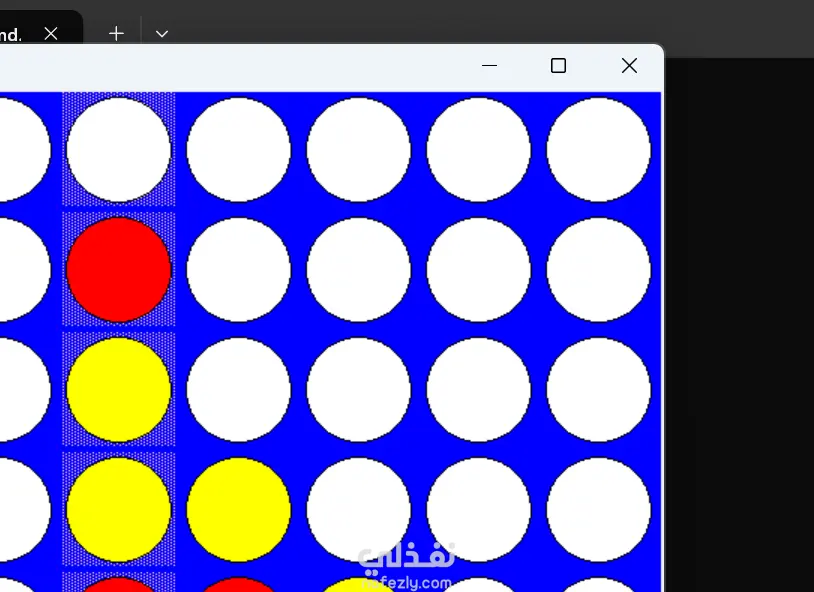
Task: Open a new browser tab with the plus icon
Action: pyautogui.click(x=116, y=34)
